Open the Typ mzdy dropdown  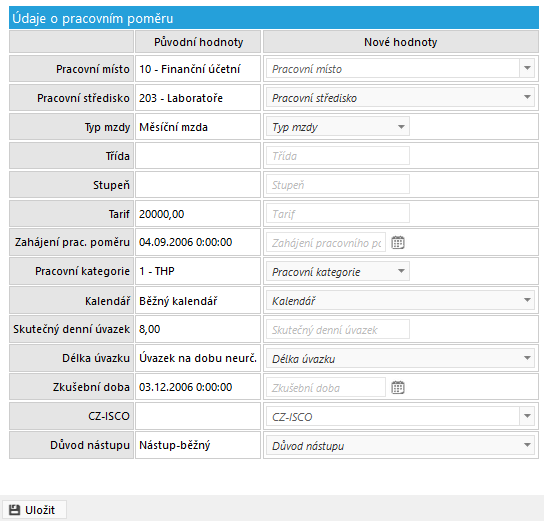coord(338,127)
